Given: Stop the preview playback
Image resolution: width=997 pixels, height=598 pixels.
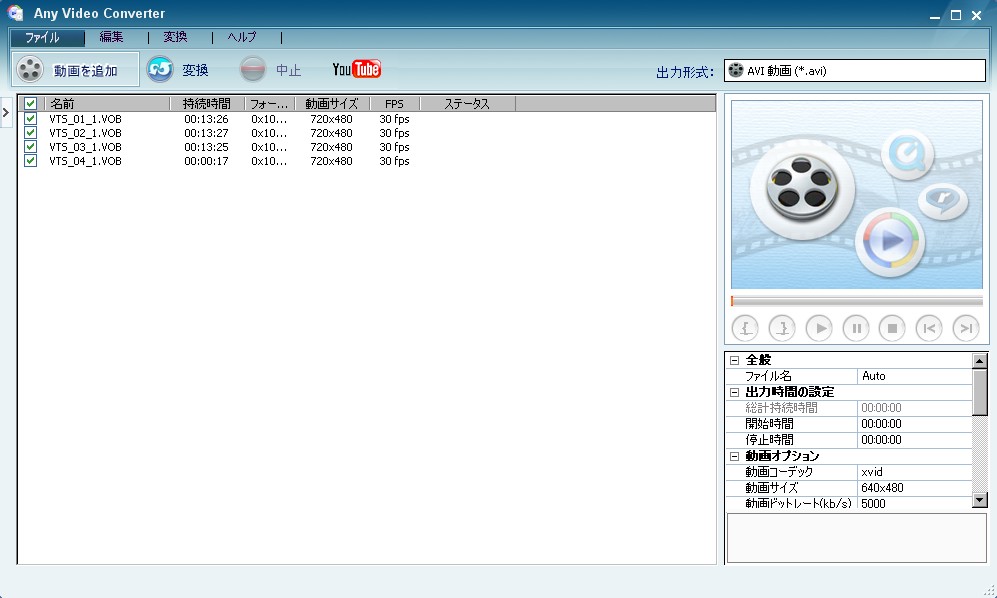Looking at the screenshot, I should pos(892,328).
